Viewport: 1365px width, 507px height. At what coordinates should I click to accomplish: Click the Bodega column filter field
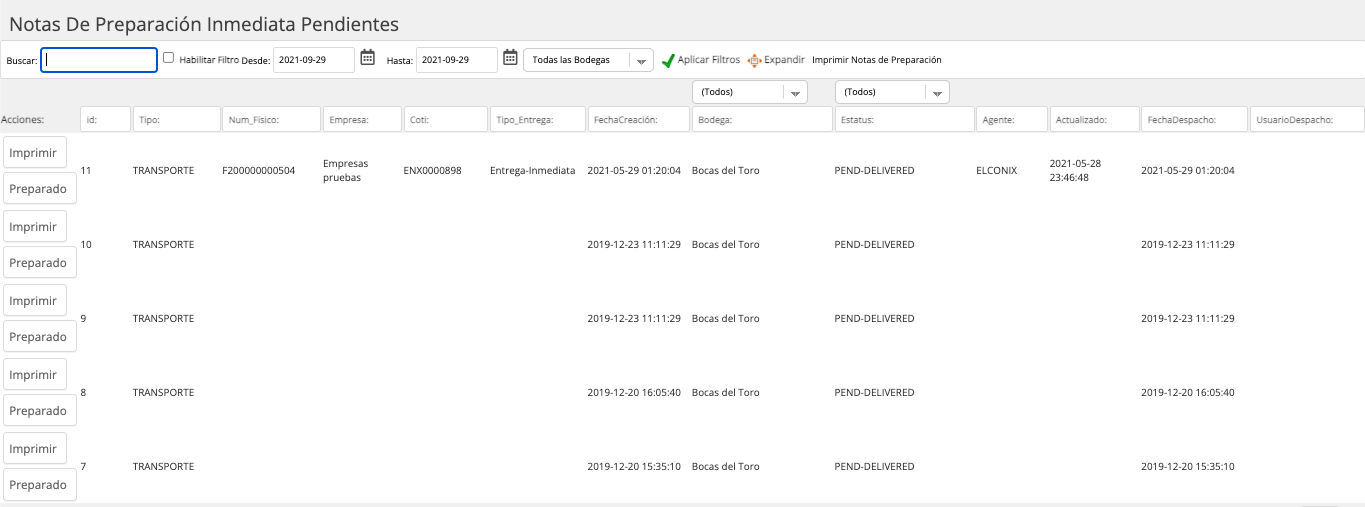pos(762,119)
